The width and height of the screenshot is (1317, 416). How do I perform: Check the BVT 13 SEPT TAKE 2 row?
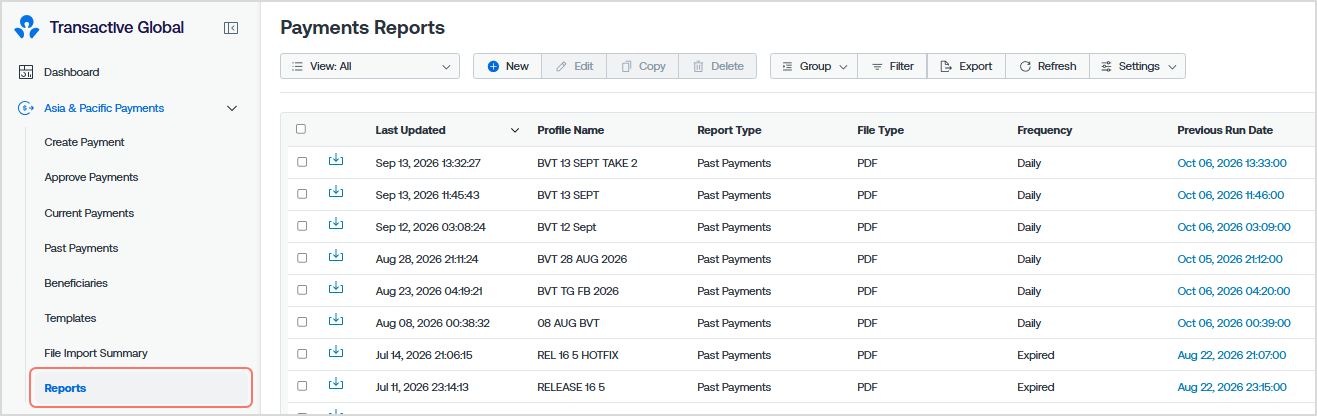[x=302, y=162]
